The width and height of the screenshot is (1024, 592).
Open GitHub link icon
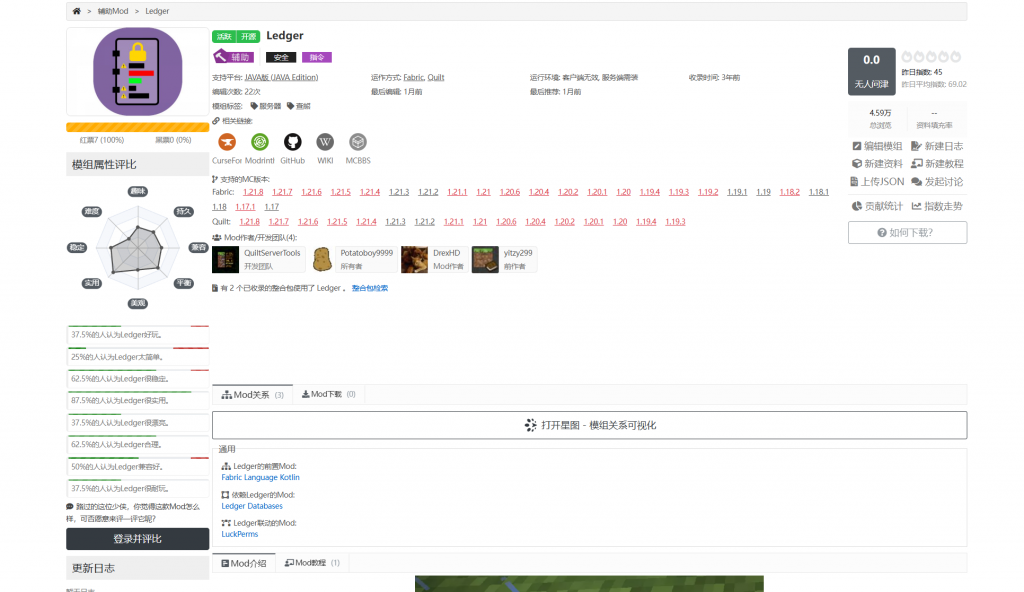(292, 142)
